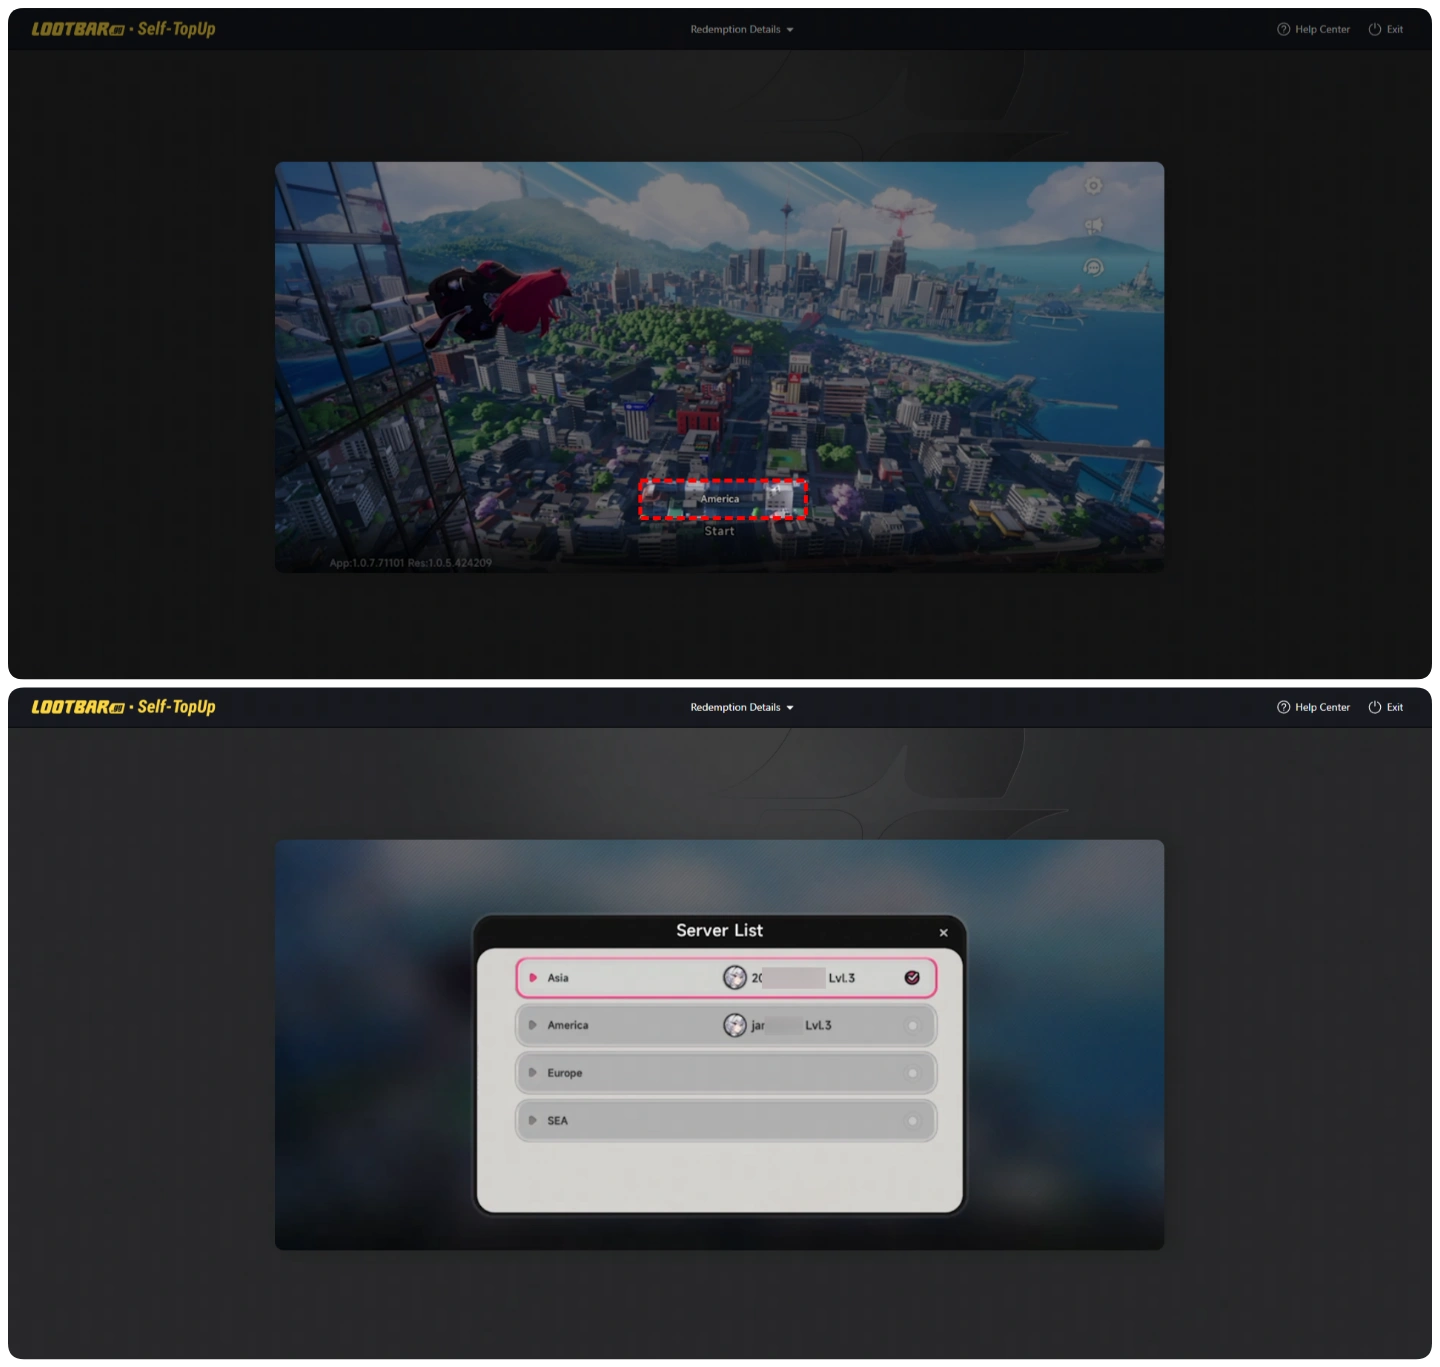Viewport: 1440px width, 1367px height.
Task: Click the Asia server player avatar
Action: 735,978
